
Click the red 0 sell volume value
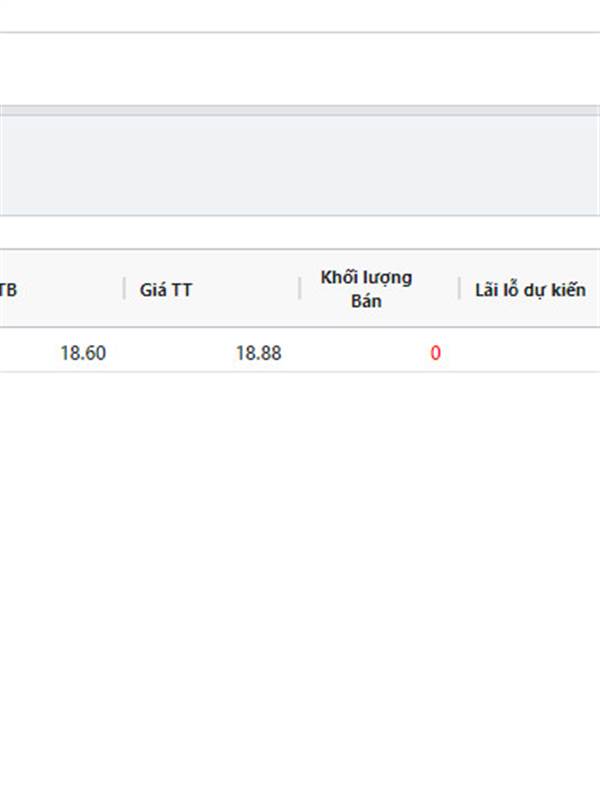pos(435,353)
